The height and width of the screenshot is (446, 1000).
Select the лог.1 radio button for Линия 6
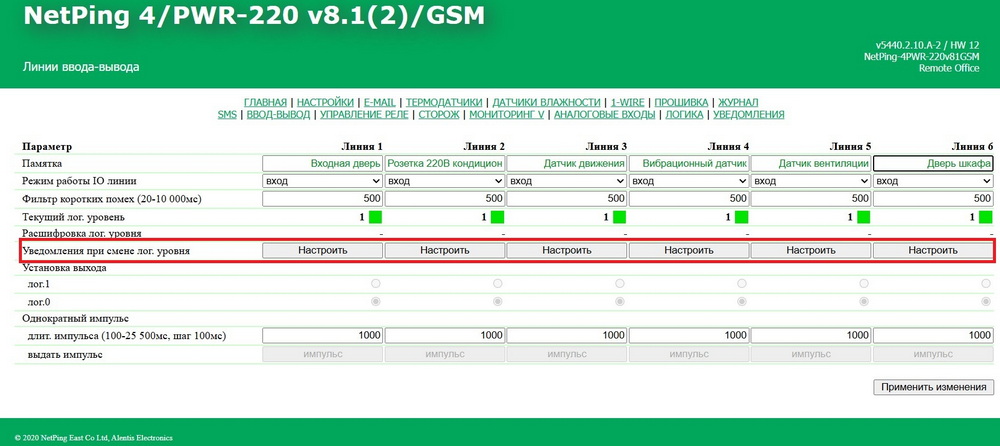(x=986, y=284)
